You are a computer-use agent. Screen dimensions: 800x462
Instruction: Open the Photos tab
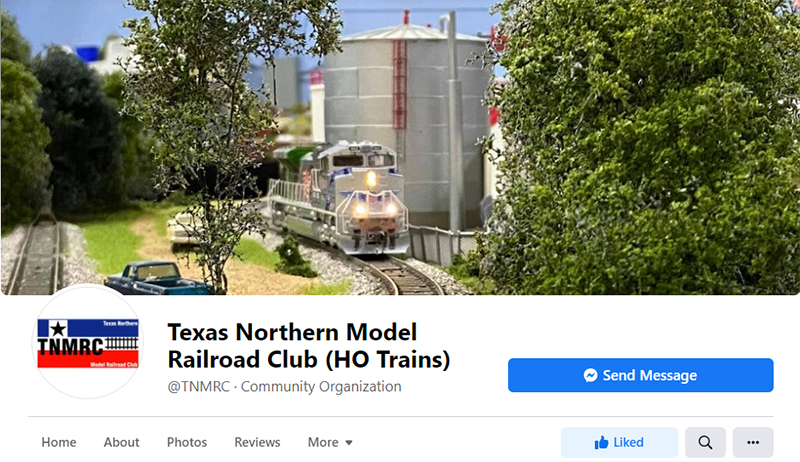click(187, 442)
